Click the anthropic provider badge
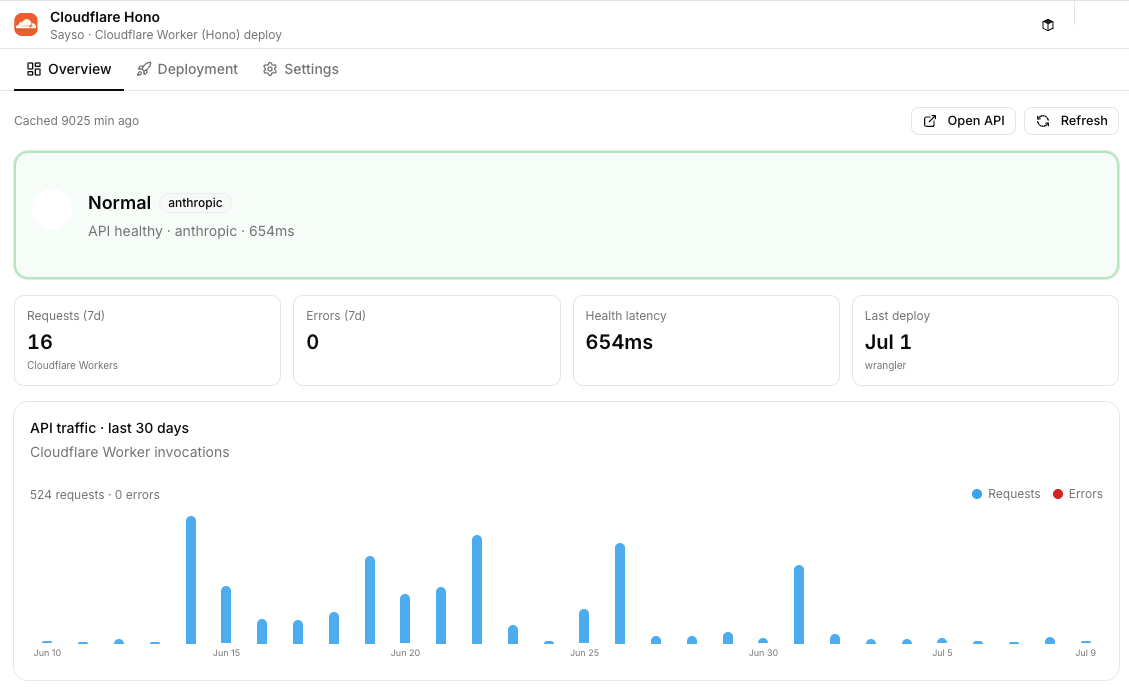 (x=195, y=203)
